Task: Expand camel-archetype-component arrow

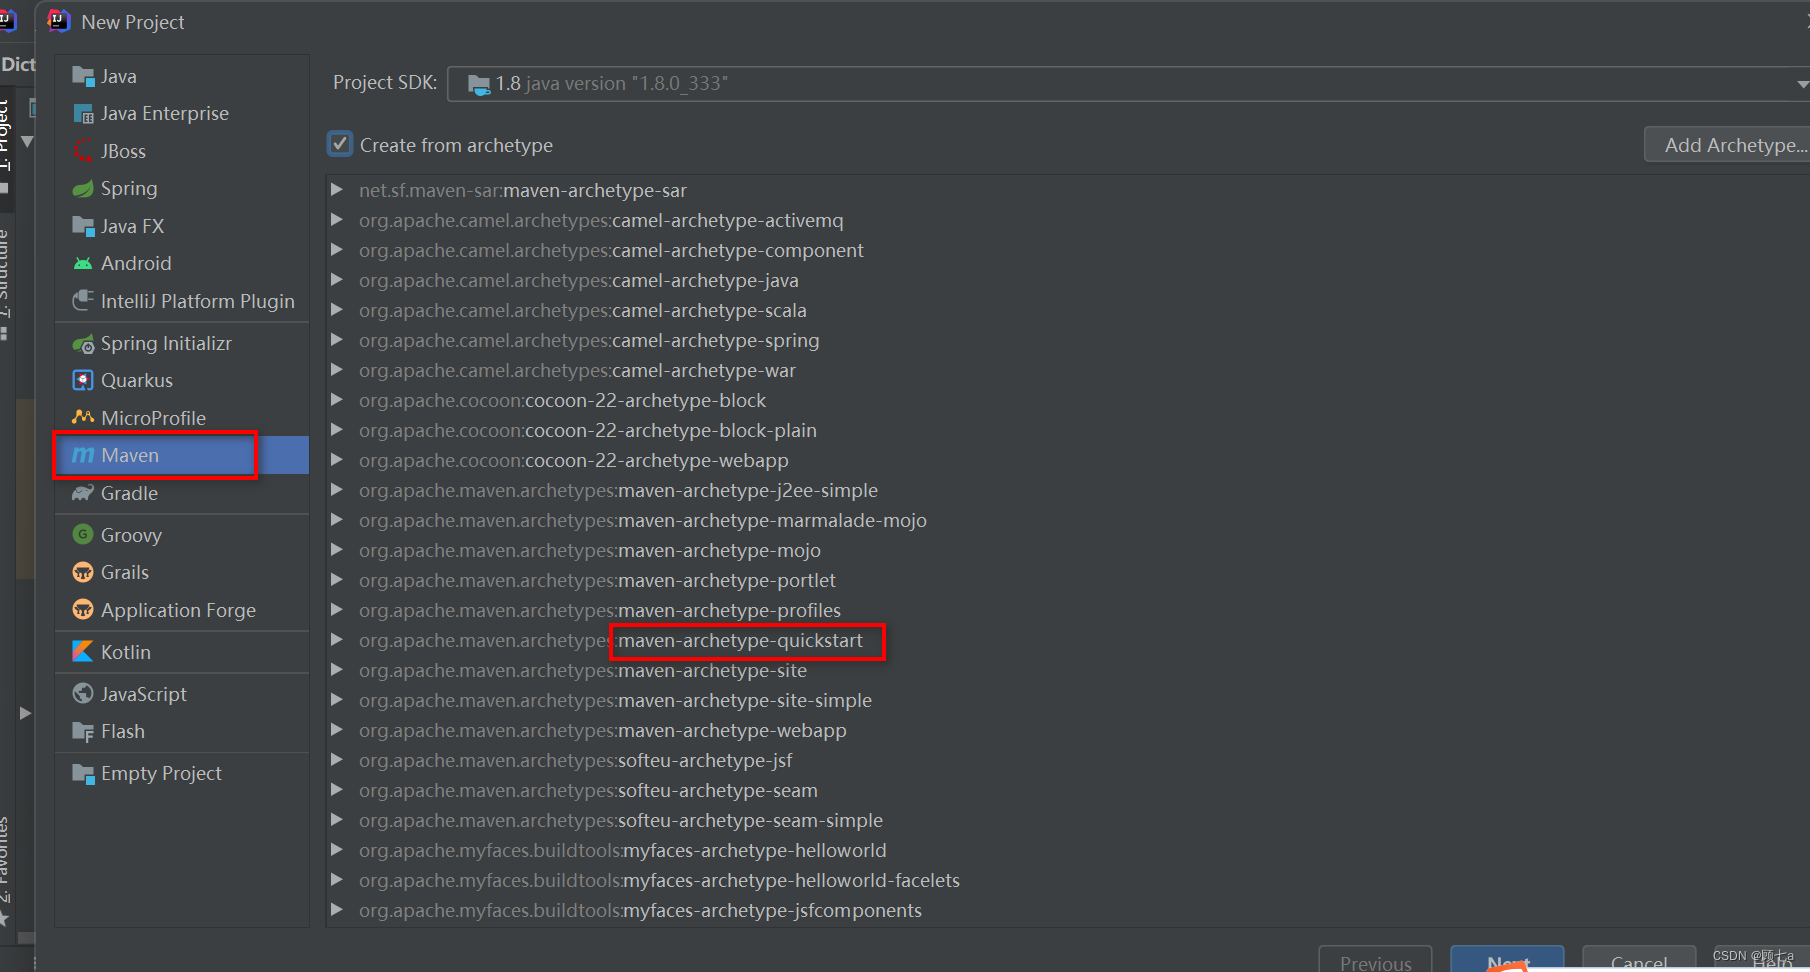Action: 337,250
